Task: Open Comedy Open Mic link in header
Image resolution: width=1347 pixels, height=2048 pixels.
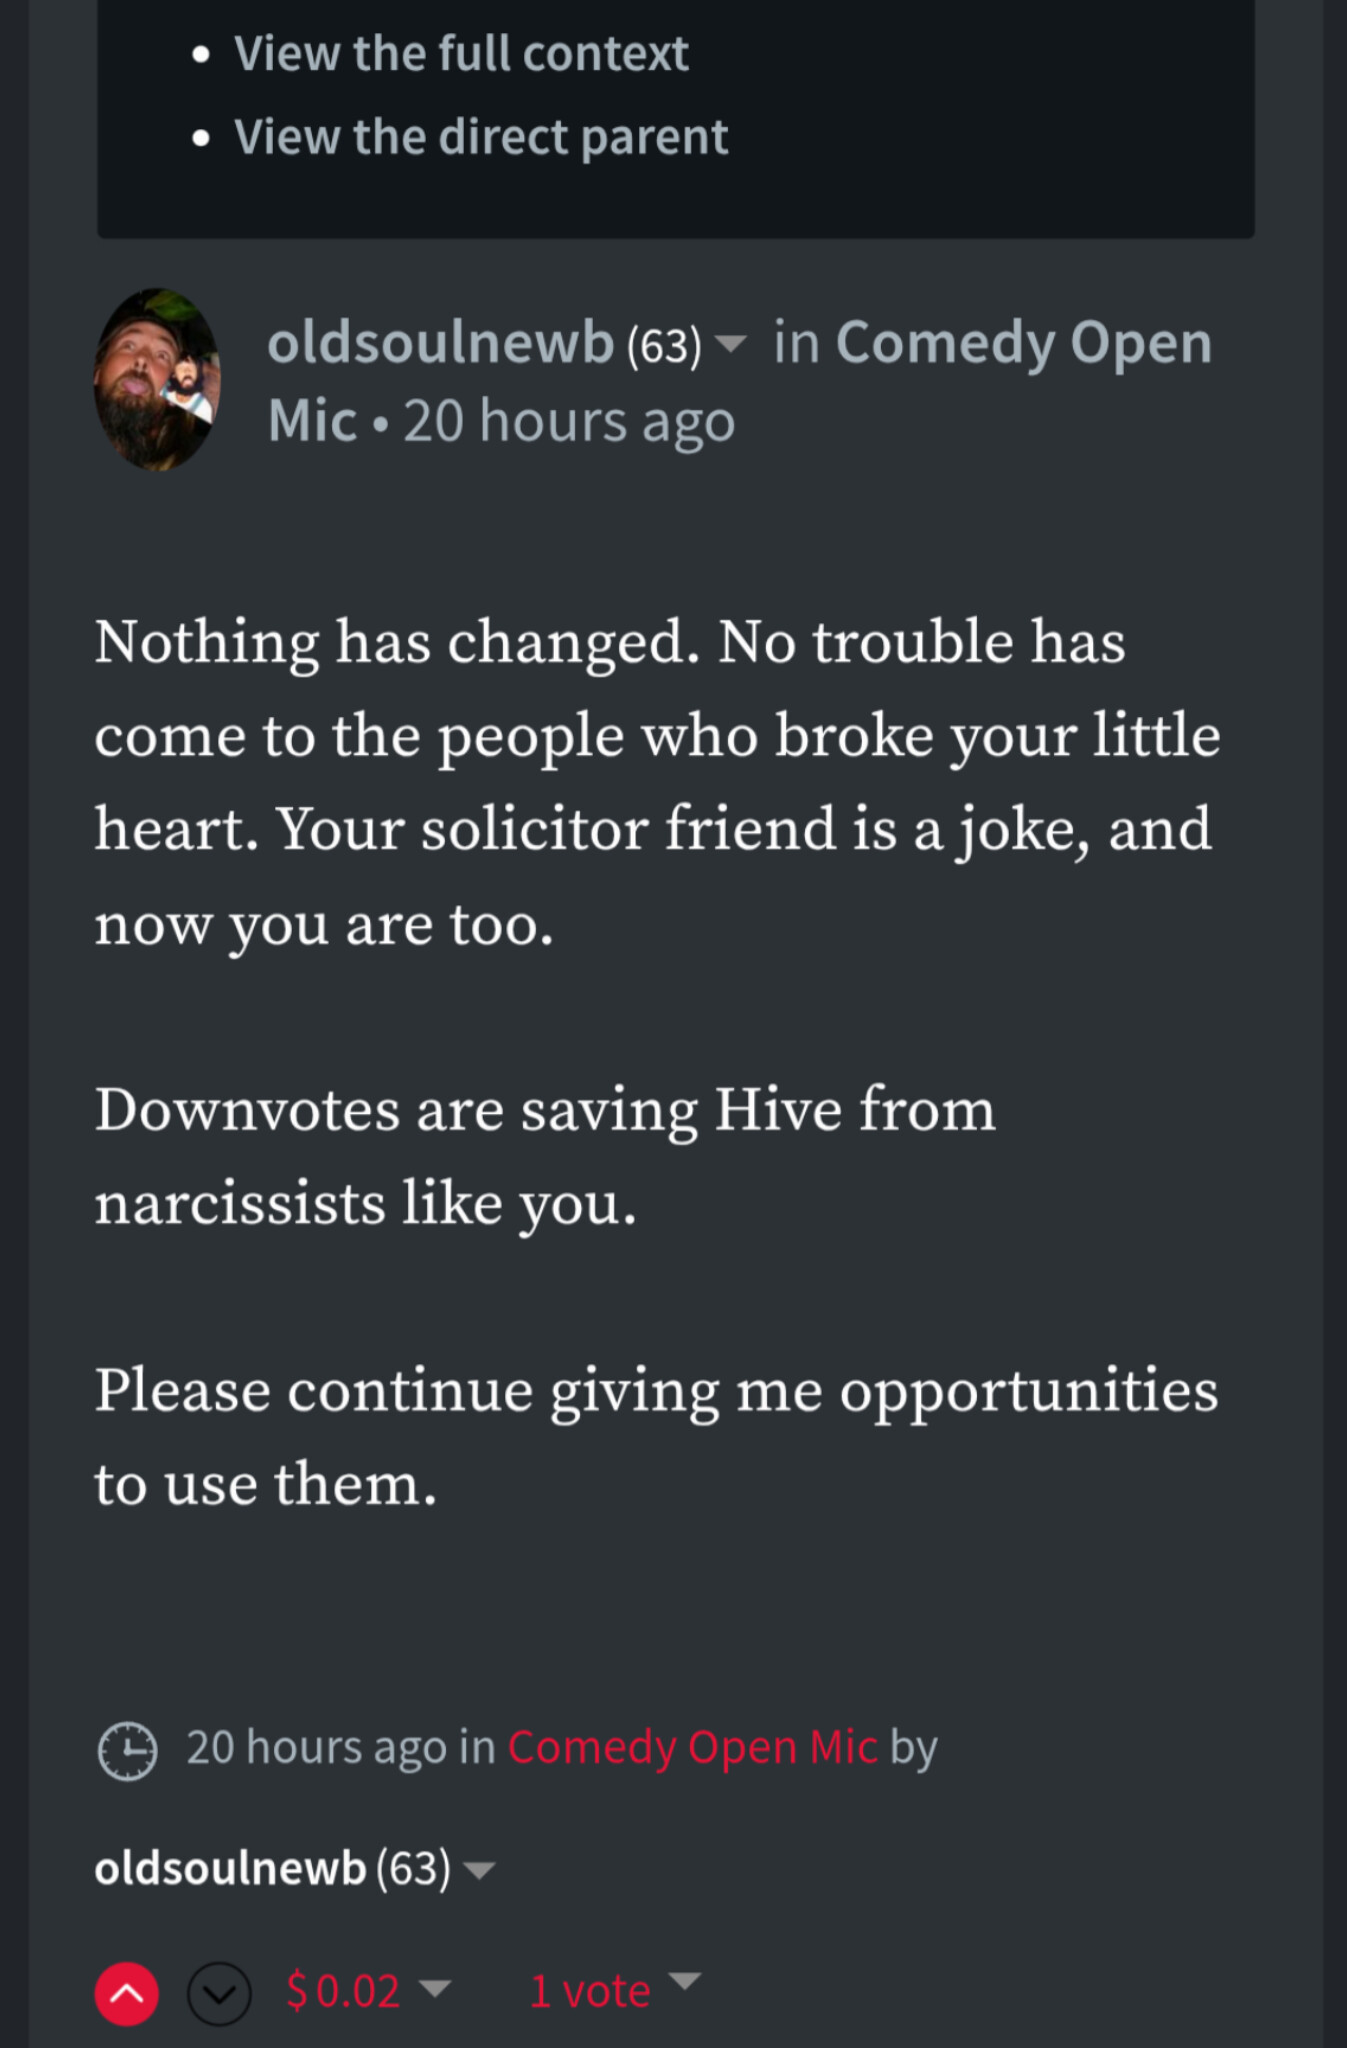Action: pos(1022,343)
